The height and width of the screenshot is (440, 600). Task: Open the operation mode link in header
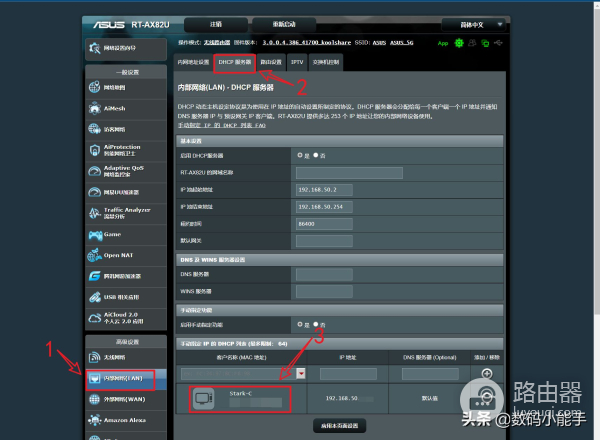(217, 42)
